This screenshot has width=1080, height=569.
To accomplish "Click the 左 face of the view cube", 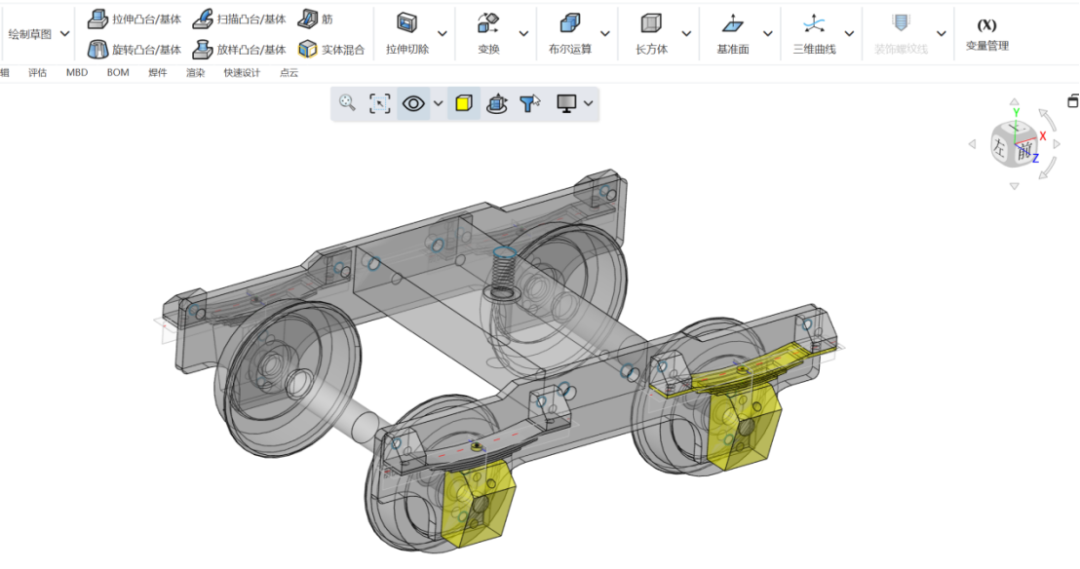I will [999, 147].
